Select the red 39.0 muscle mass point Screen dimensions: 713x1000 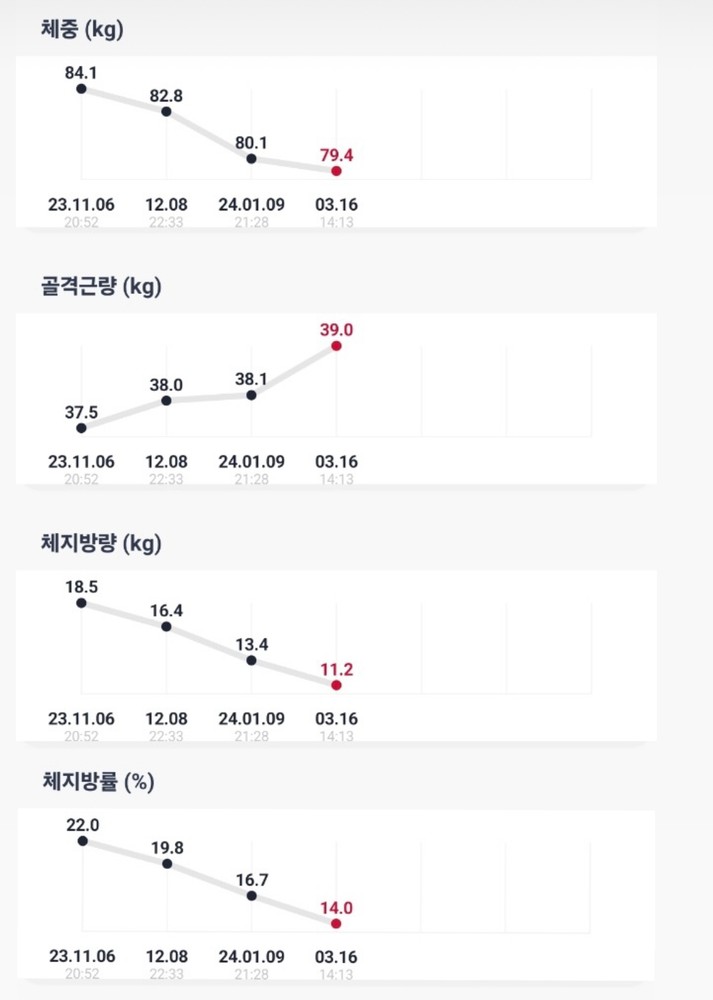coord(336,346)
